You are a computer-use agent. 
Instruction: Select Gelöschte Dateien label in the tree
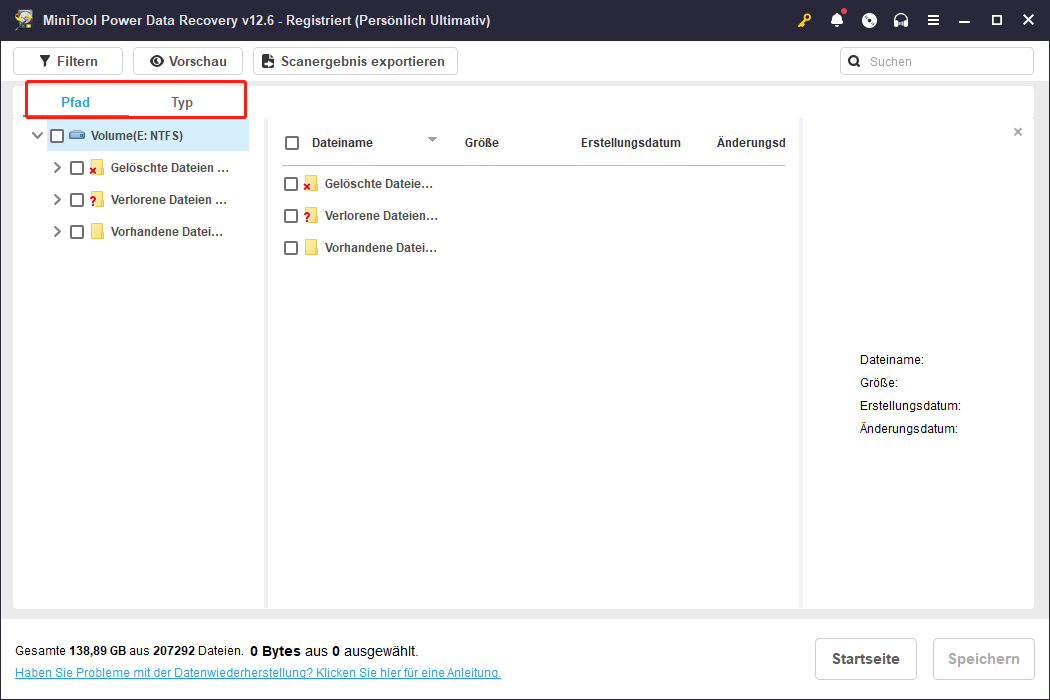point(169,167)
